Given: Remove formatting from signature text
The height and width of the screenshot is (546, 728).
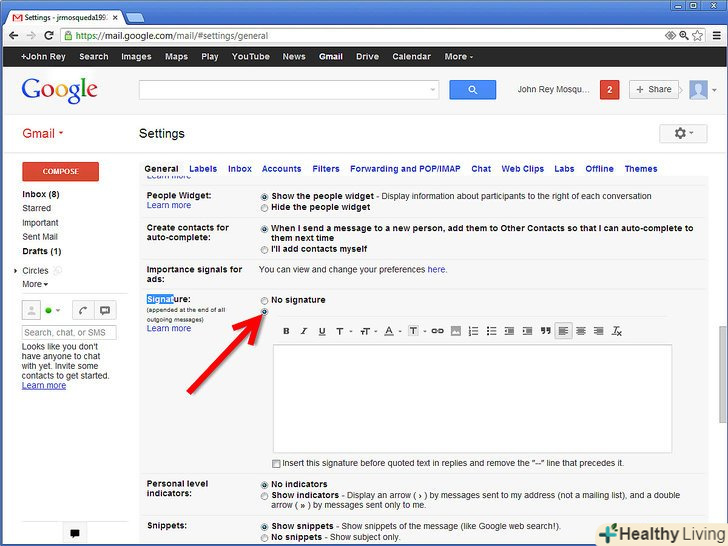Looking at the screenshot, I should (x=617, y=331).
